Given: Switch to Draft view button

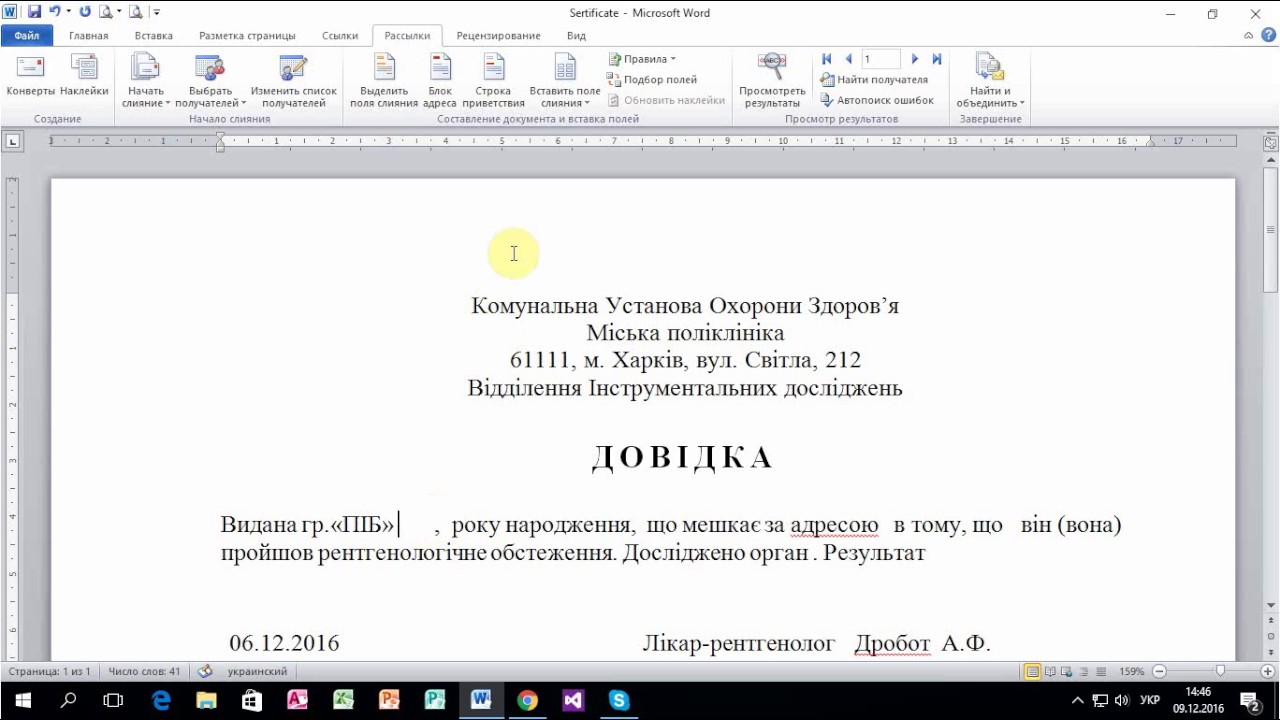Looking at the screenshot, I should pyautogui.click(x=1100, y=671).
